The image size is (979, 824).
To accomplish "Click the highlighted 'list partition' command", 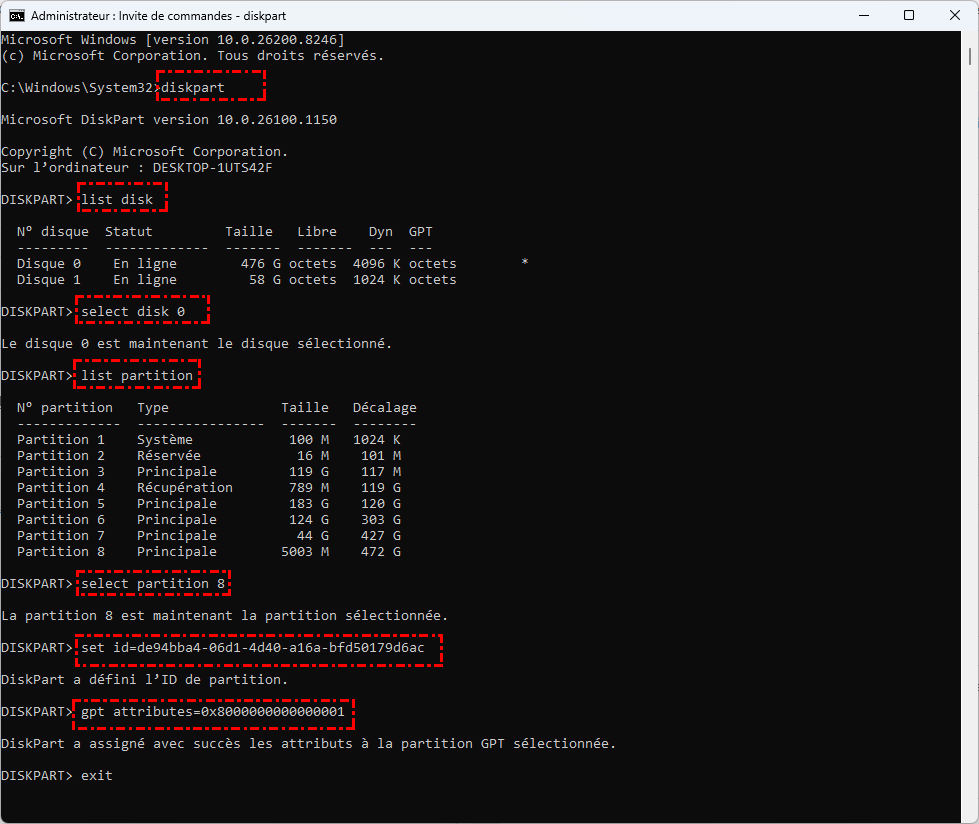I will pos(137,376).
